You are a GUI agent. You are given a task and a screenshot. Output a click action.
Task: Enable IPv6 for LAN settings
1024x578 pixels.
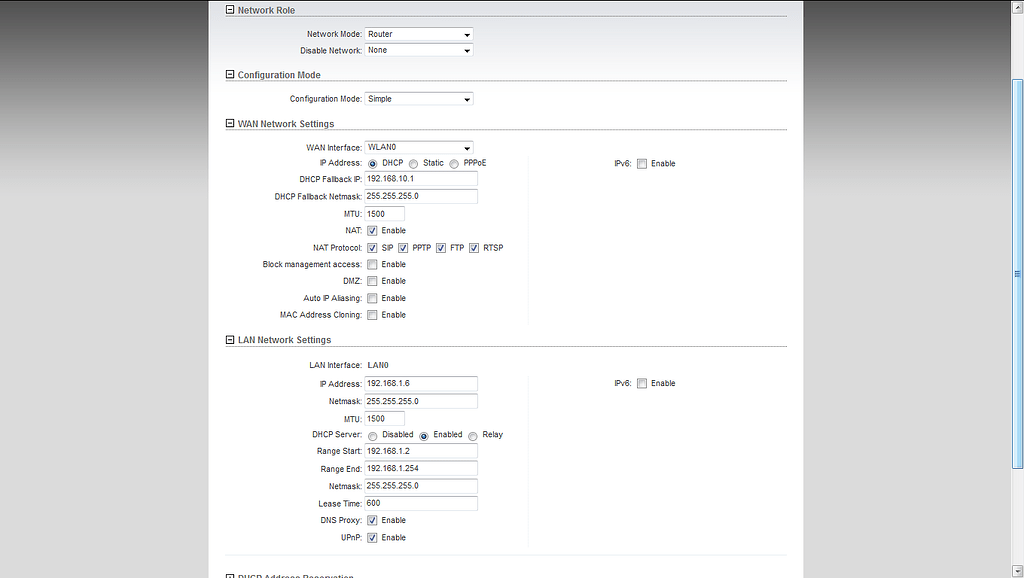[641, 383]
